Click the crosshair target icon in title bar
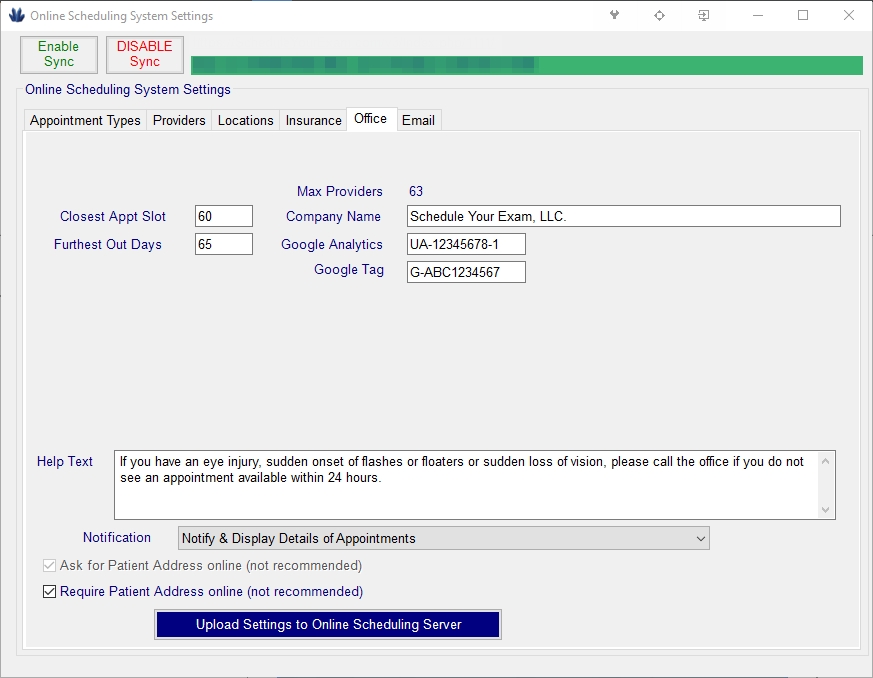 (659, 16)
